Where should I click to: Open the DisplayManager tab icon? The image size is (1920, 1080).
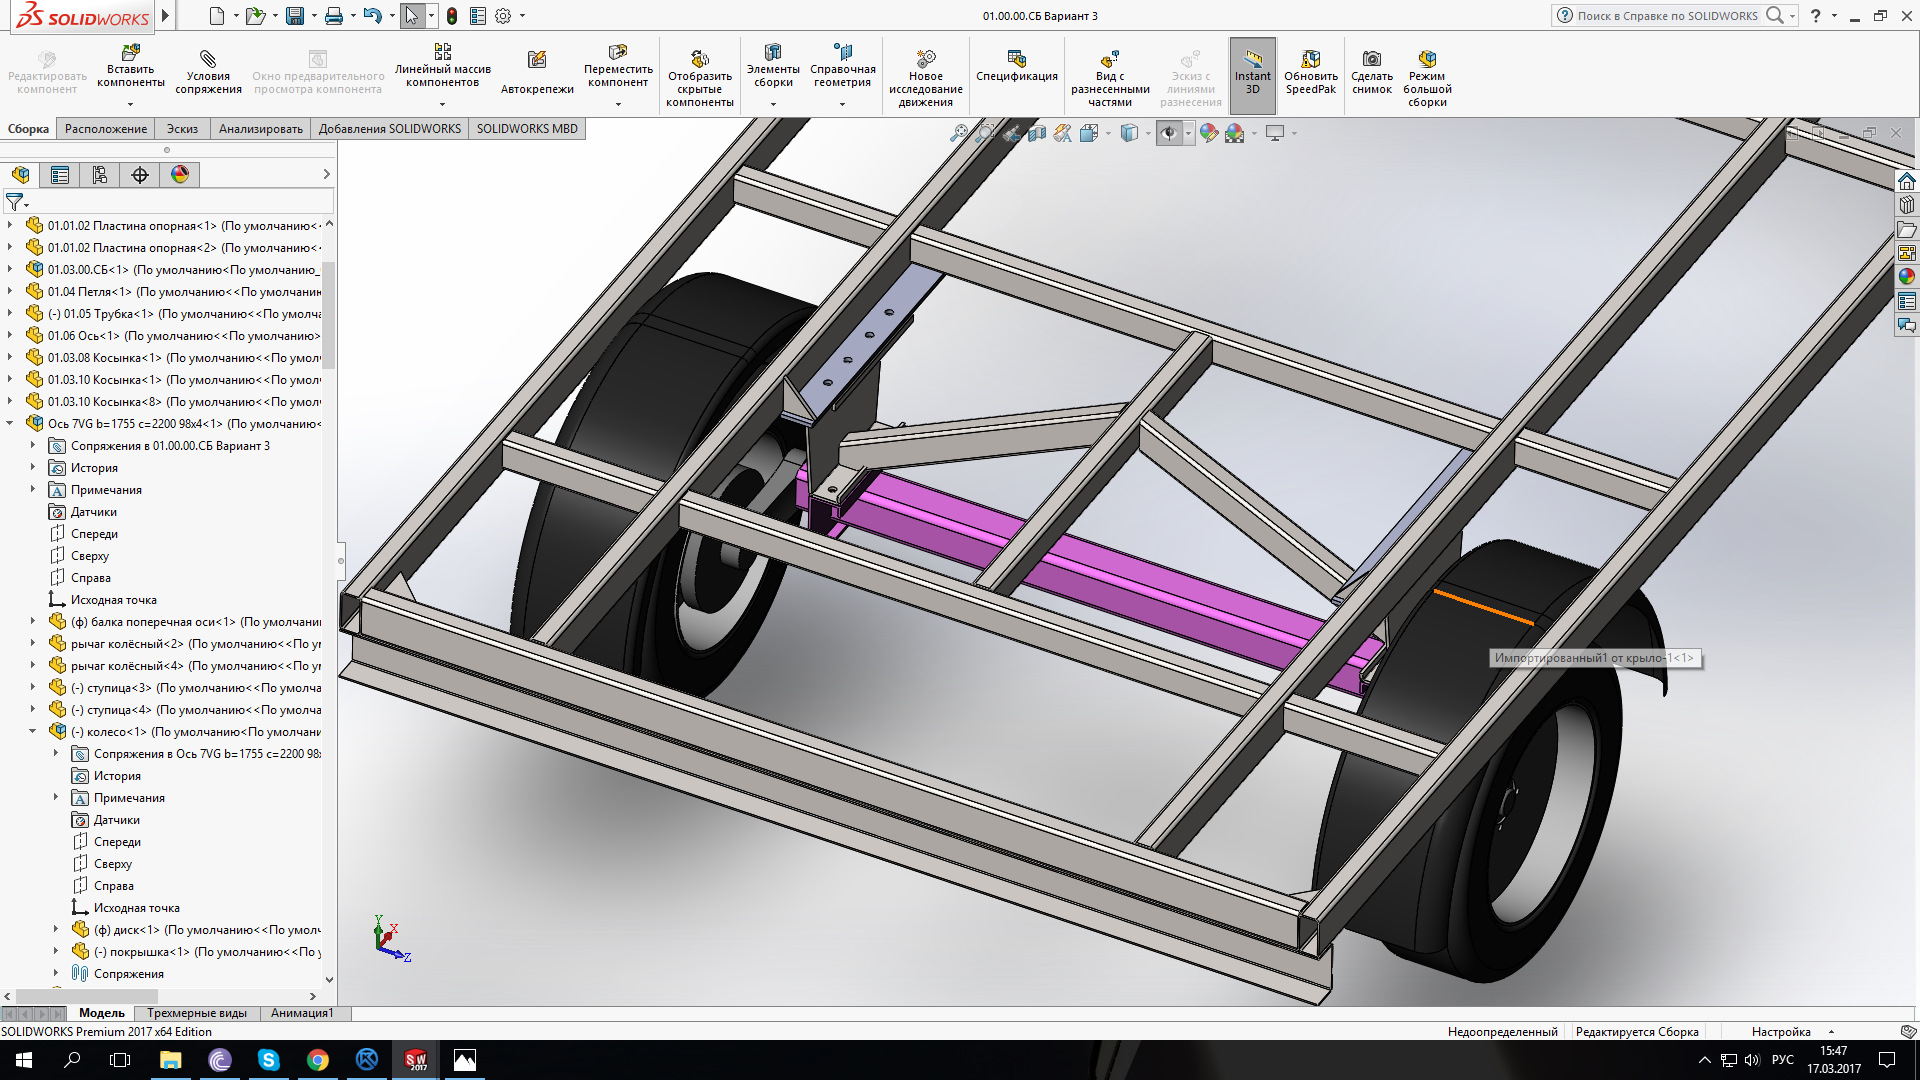coord(180,175)
